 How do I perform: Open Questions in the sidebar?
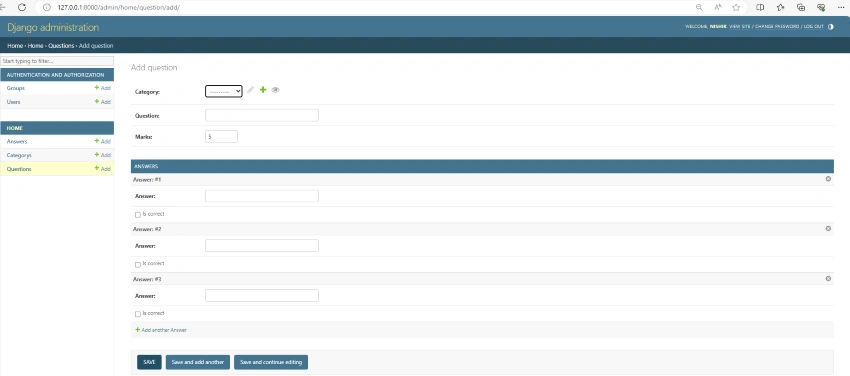pyautogui.click(x=19, y=169)
